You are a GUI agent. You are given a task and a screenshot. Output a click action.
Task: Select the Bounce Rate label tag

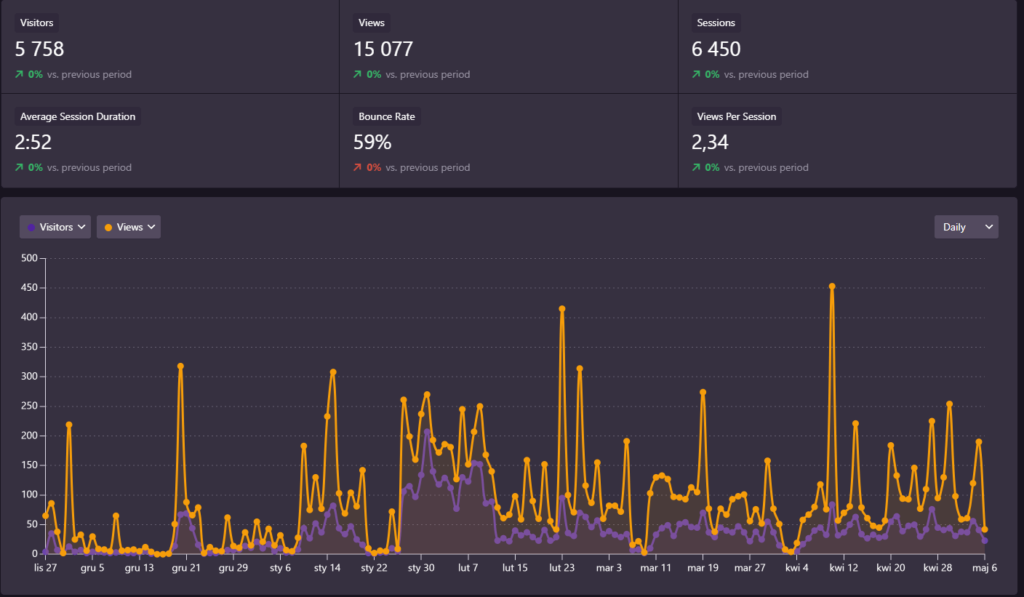pyautogui.click(x=386, y=116)
